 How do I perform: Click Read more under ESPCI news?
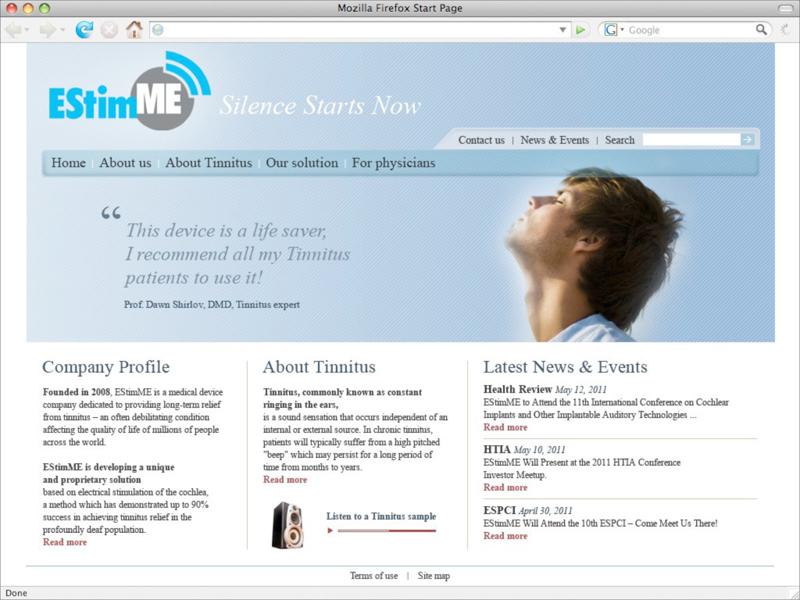coord(506,536)
